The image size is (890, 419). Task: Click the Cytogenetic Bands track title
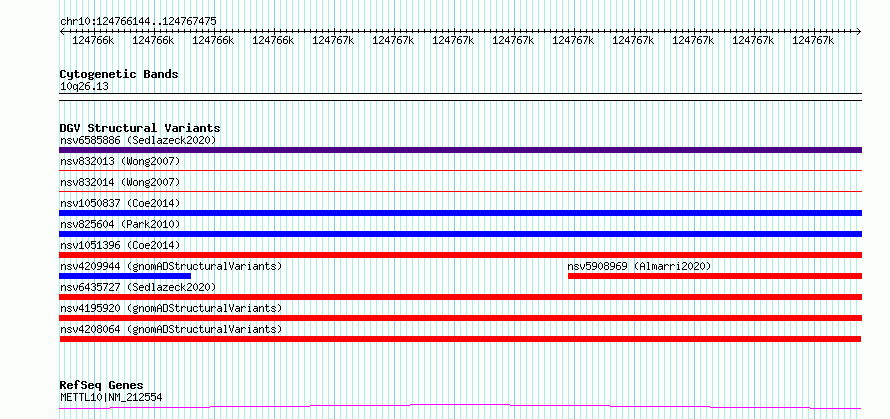click(119, 74)
